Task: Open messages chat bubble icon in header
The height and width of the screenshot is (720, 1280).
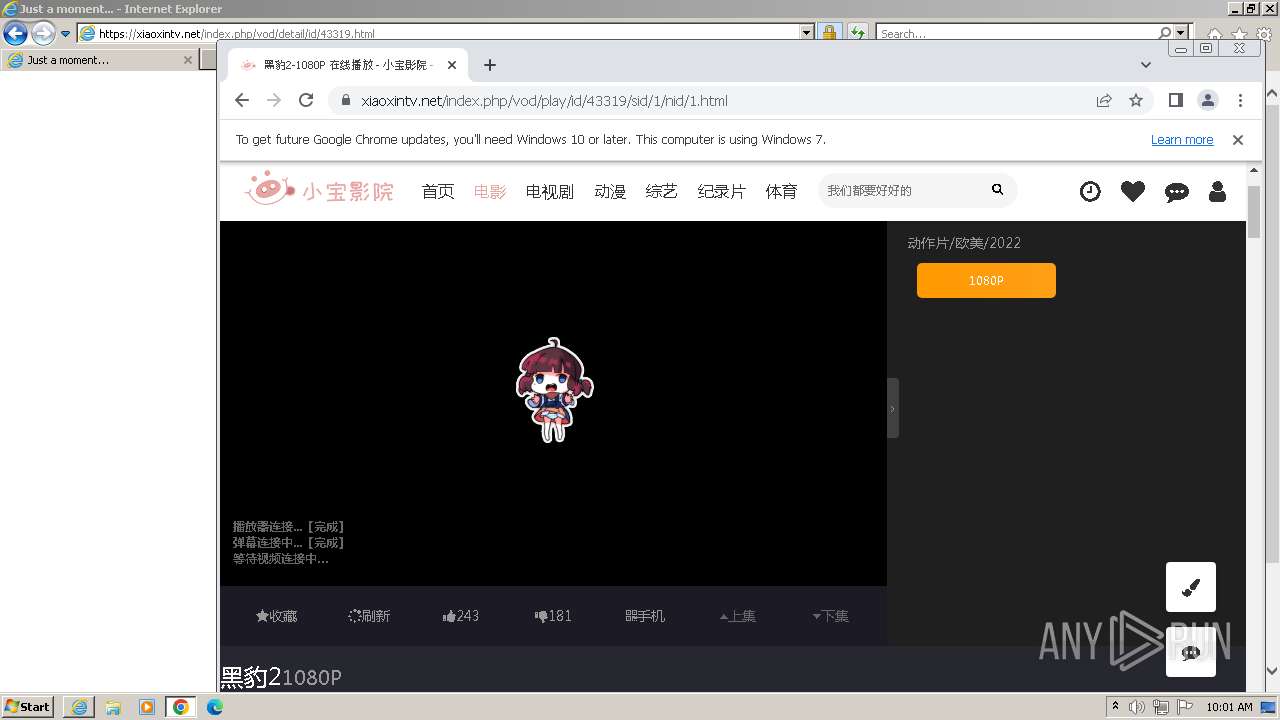Action: 1177,192
